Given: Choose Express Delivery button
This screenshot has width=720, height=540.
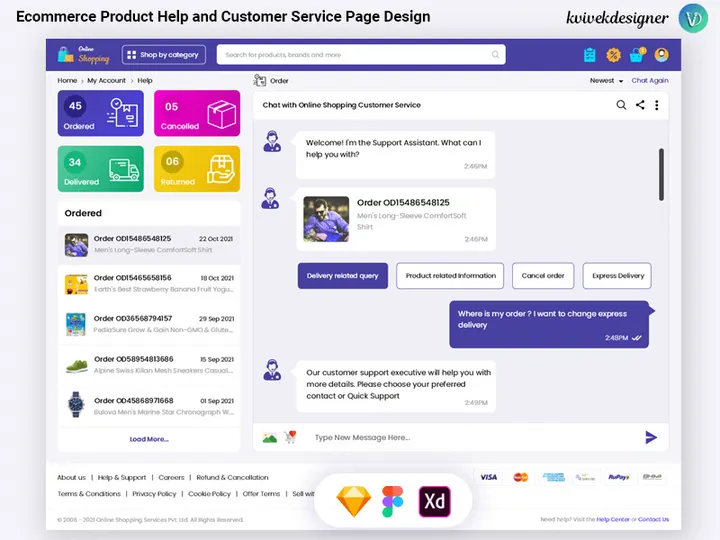Looking at the screenshot, I should click(617, 276).
